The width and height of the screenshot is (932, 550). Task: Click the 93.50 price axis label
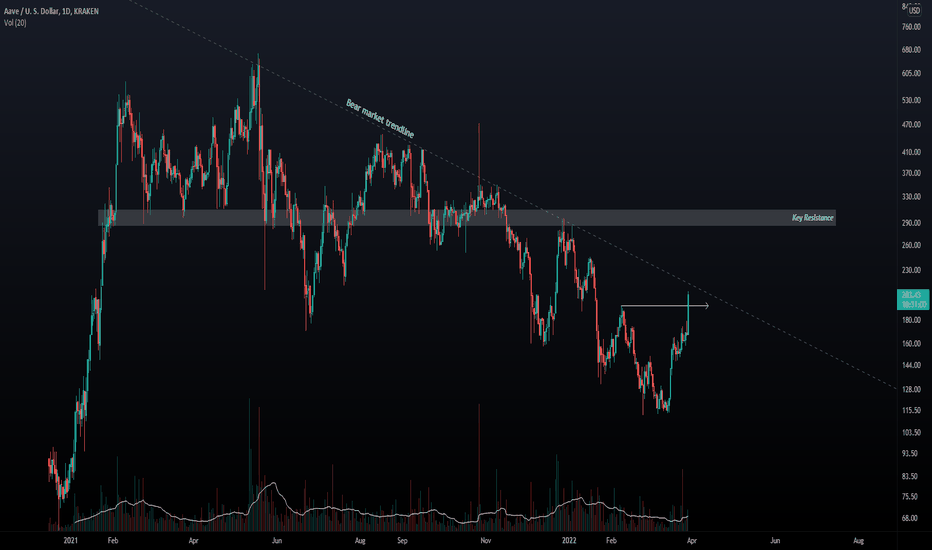pos(910,454)
